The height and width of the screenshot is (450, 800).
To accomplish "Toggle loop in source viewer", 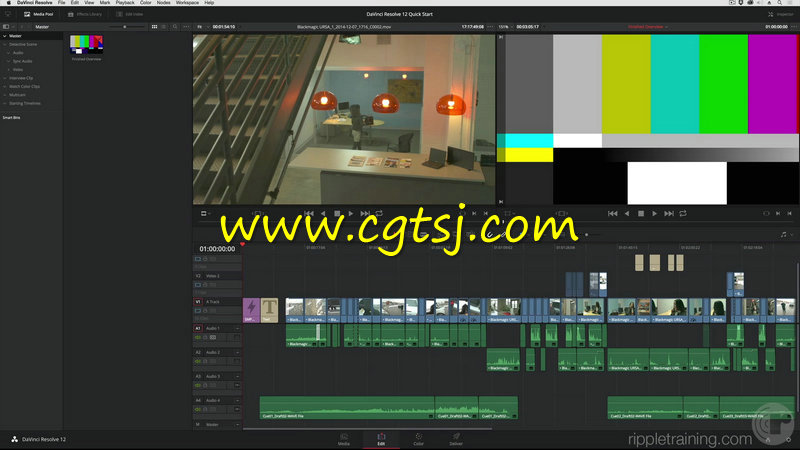I will [379, 214].
